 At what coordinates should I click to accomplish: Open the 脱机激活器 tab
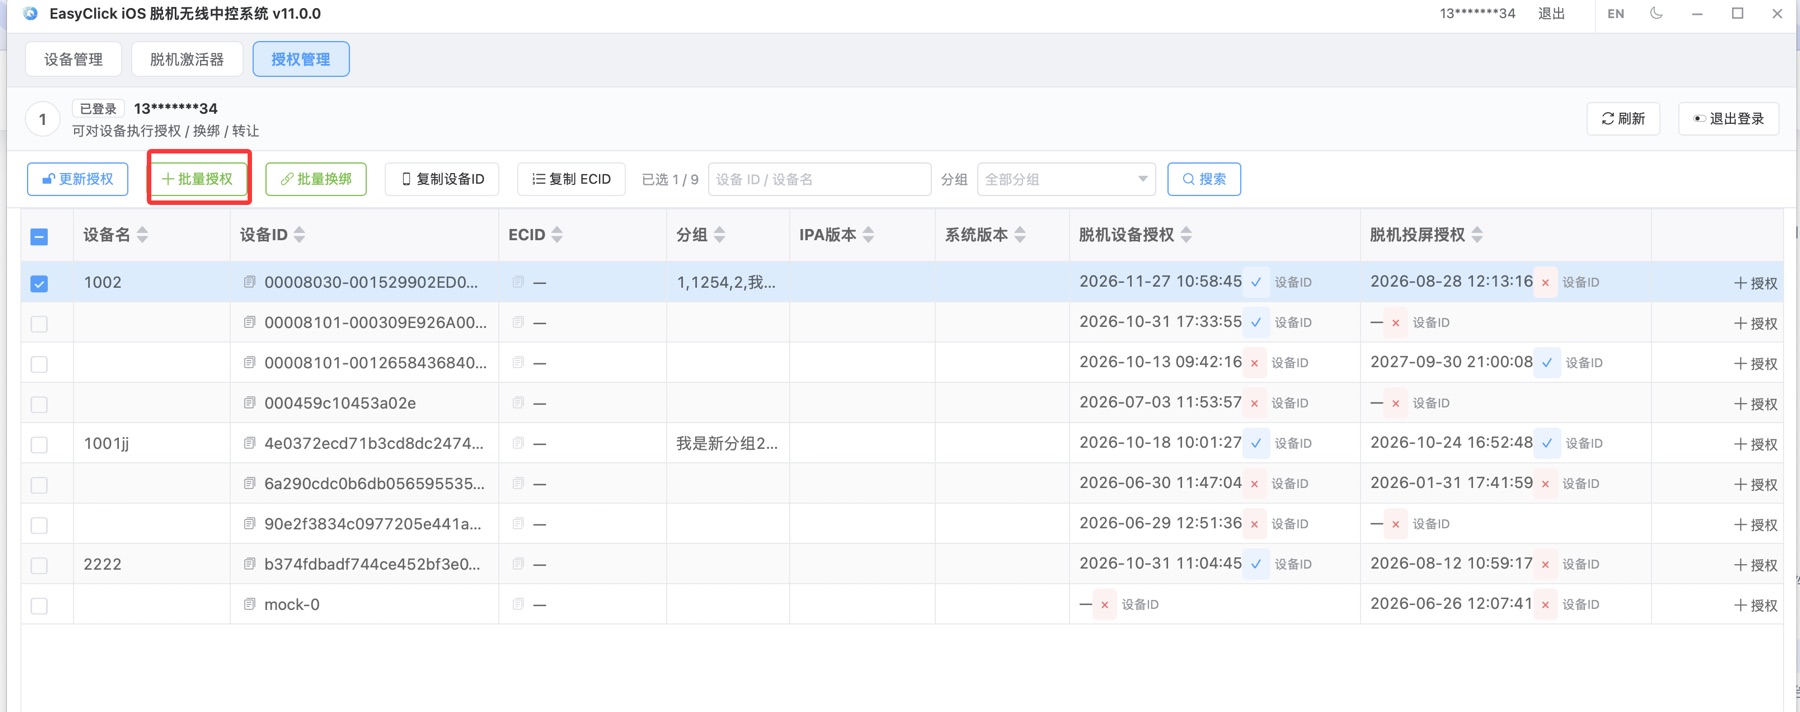click(x=187, y=59)
